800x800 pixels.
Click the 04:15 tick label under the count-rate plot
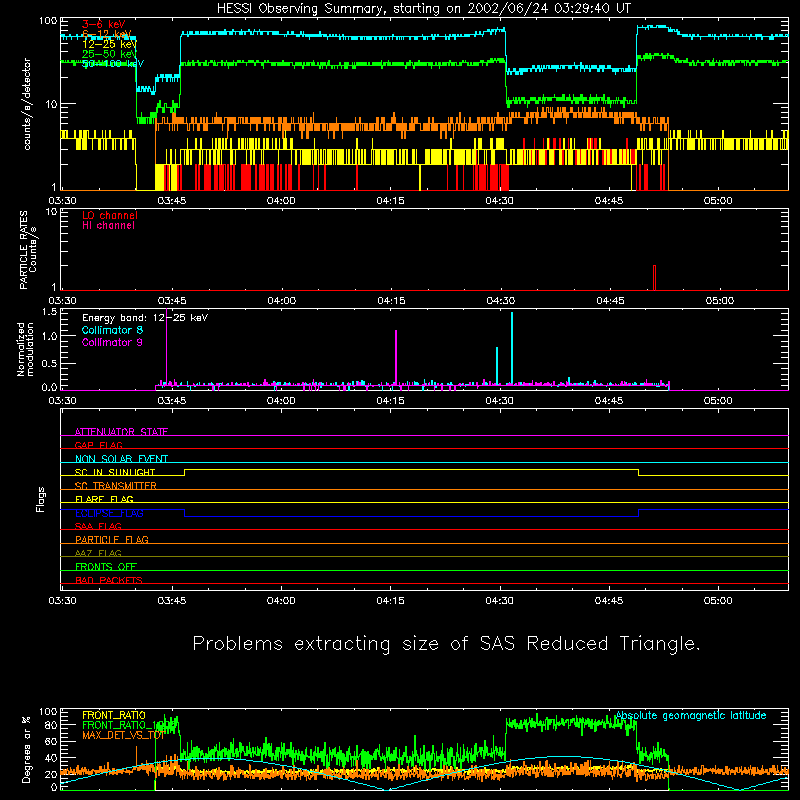tap(391, 201)
